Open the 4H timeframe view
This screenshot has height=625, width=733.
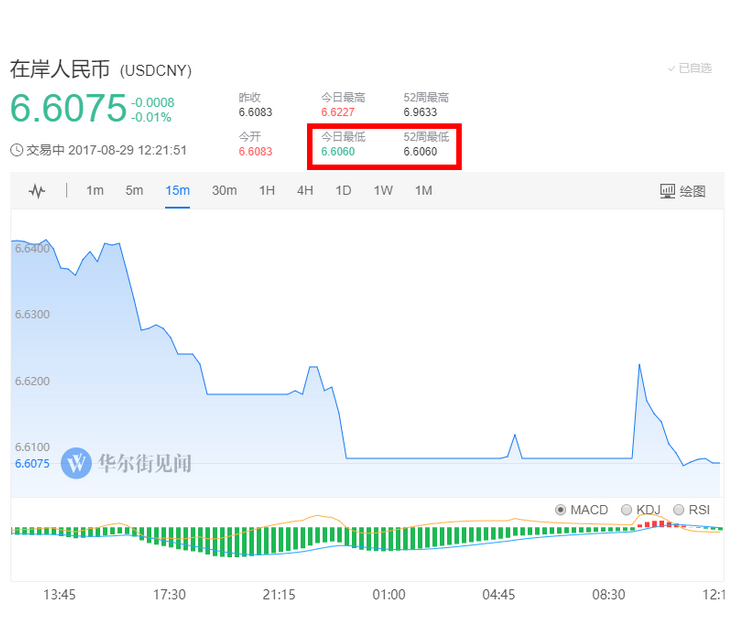click(x=305, y=191)
